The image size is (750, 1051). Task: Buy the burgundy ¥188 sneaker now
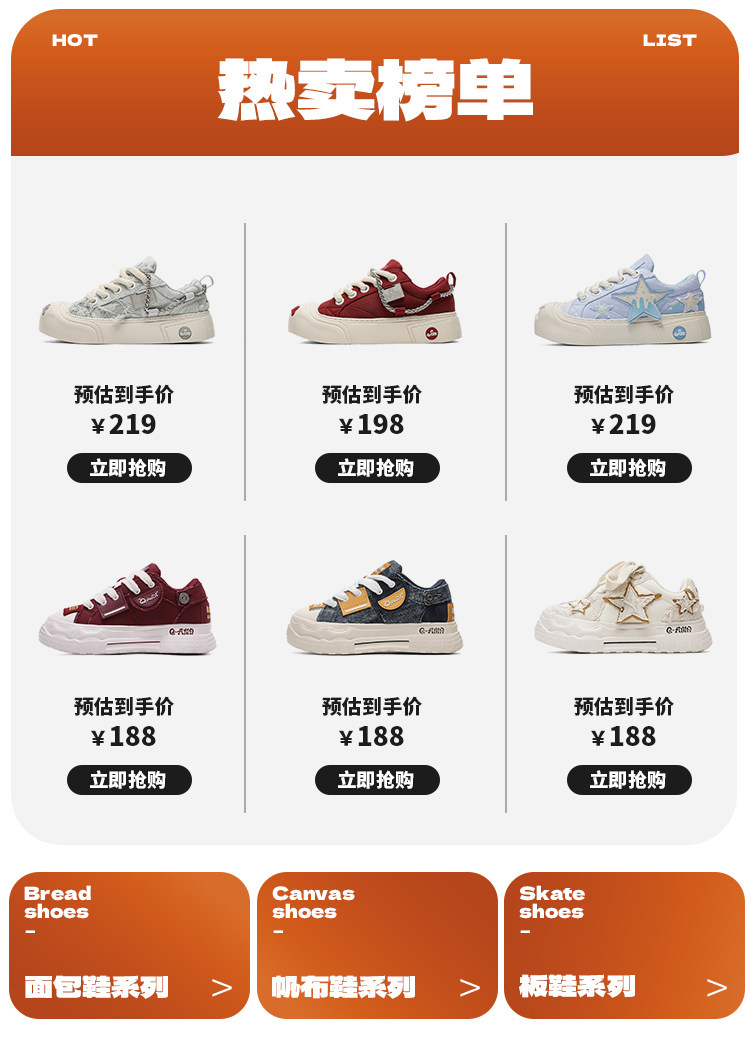129,780
